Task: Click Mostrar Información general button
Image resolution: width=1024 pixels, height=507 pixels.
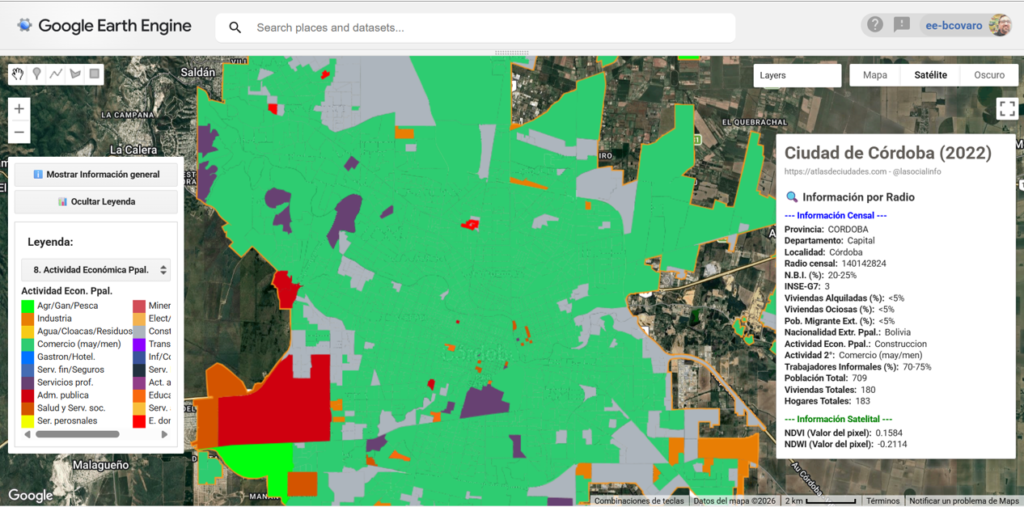Action: click(x=96, y=174)
